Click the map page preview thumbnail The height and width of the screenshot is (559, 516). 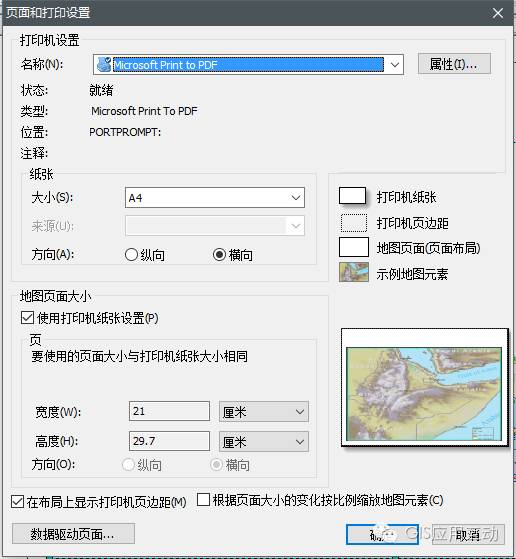424,387
